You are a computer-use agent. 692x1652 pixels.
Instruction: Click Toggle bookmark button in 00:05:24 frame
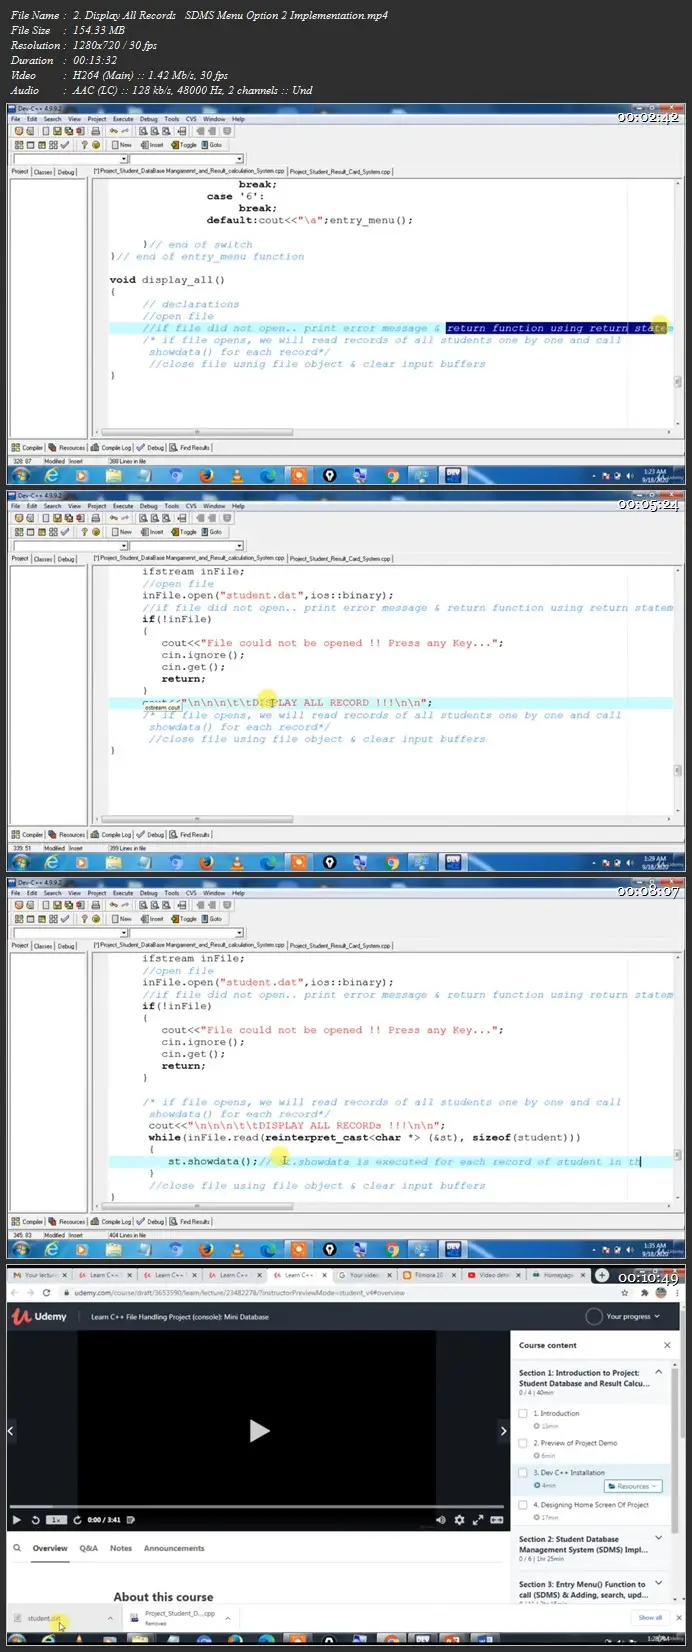[x=184, y=531]
